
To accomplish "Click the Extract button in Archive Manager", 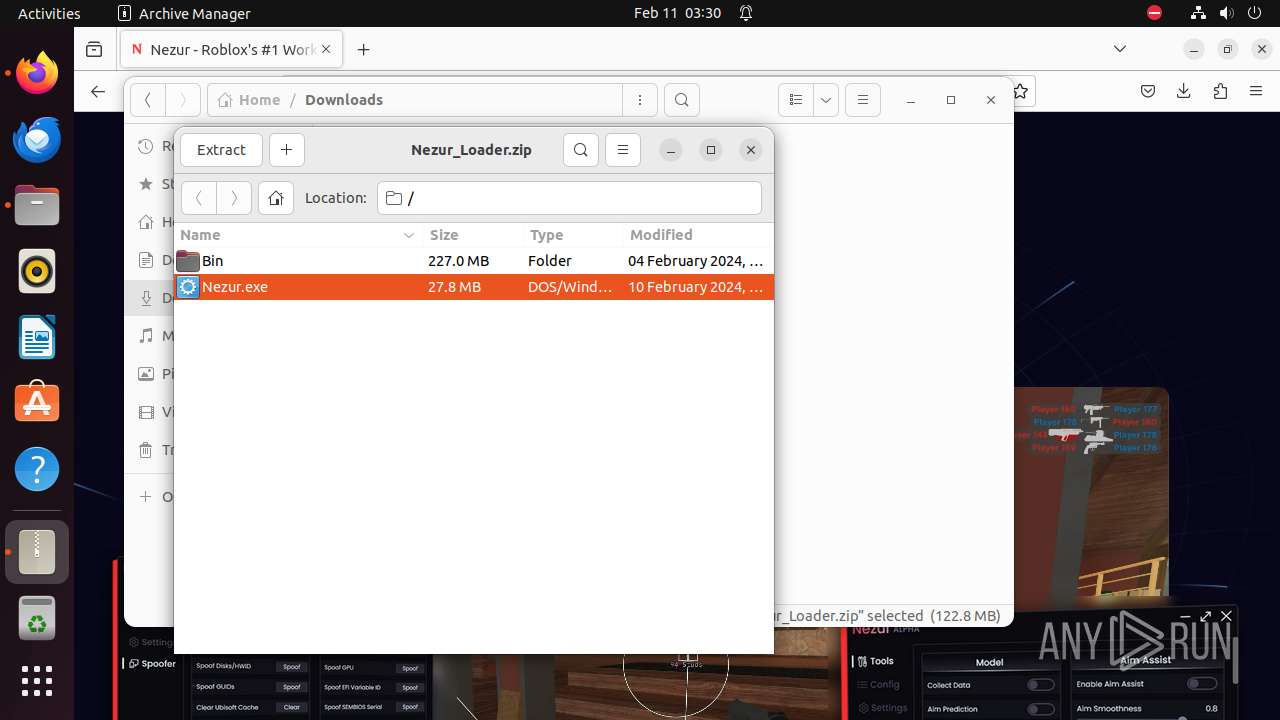I will click(x=221, y=150).
